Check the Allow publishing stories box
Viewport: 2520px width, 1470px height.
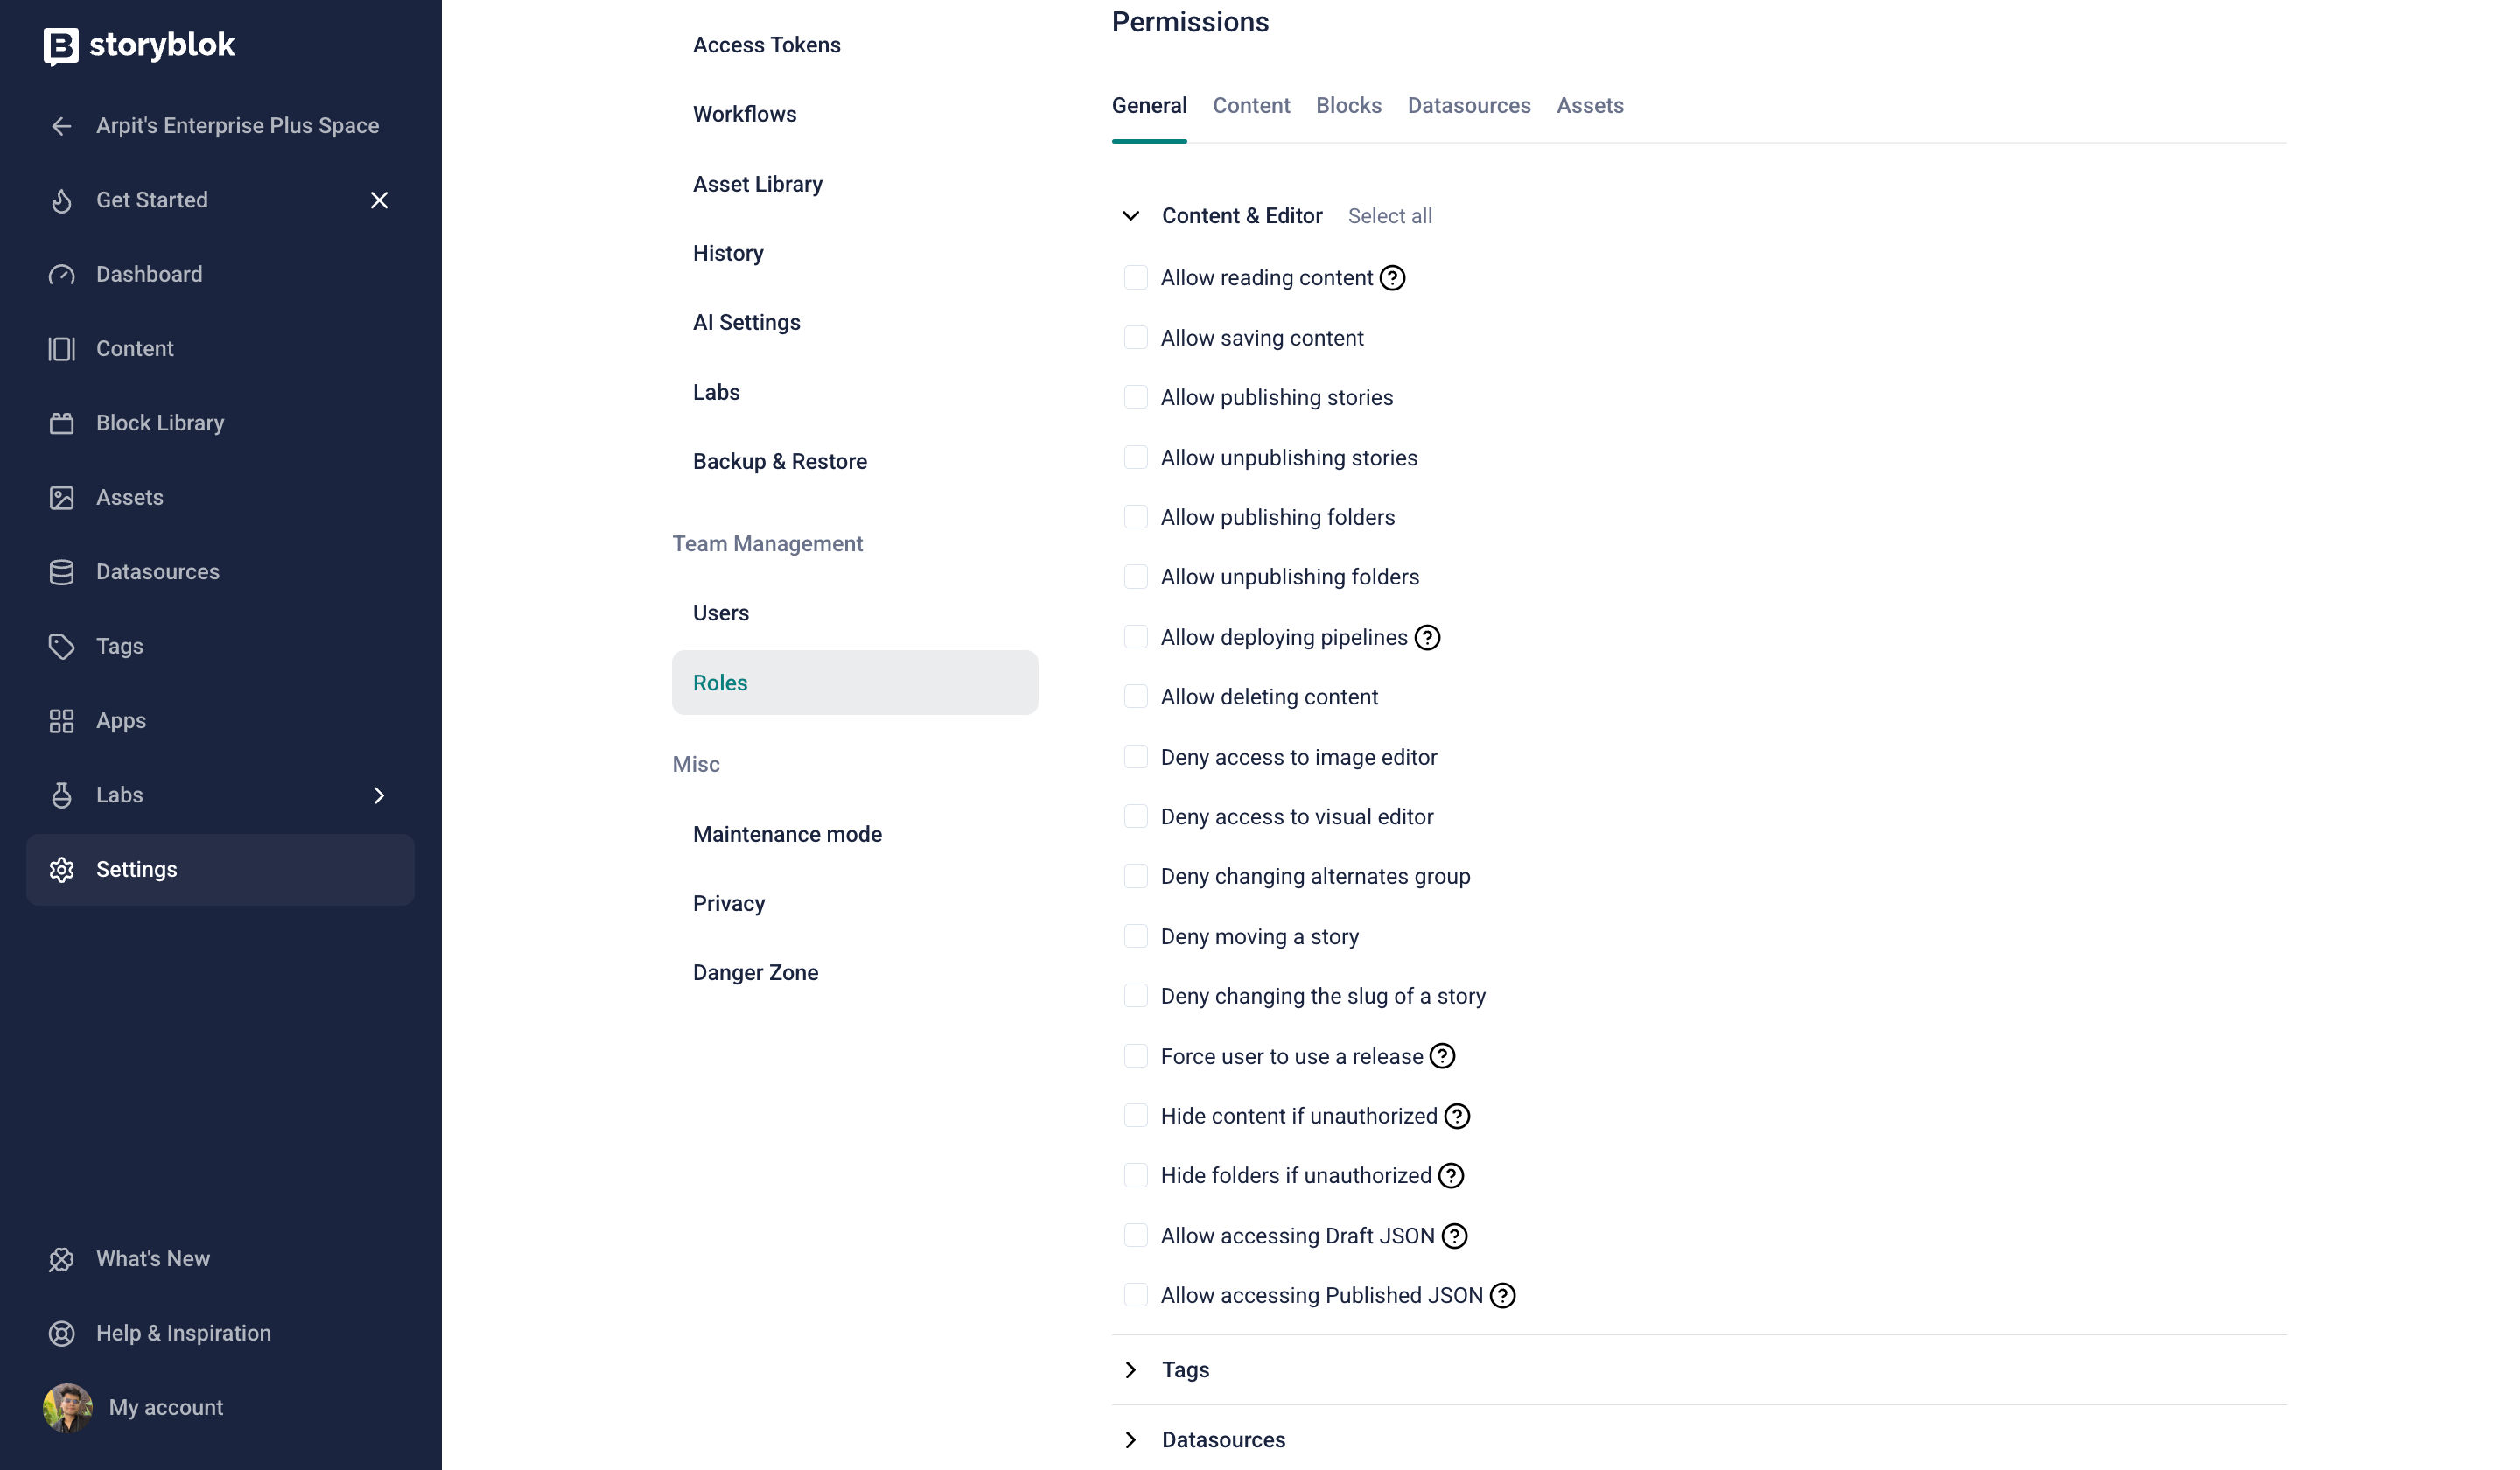[1135, 397]
